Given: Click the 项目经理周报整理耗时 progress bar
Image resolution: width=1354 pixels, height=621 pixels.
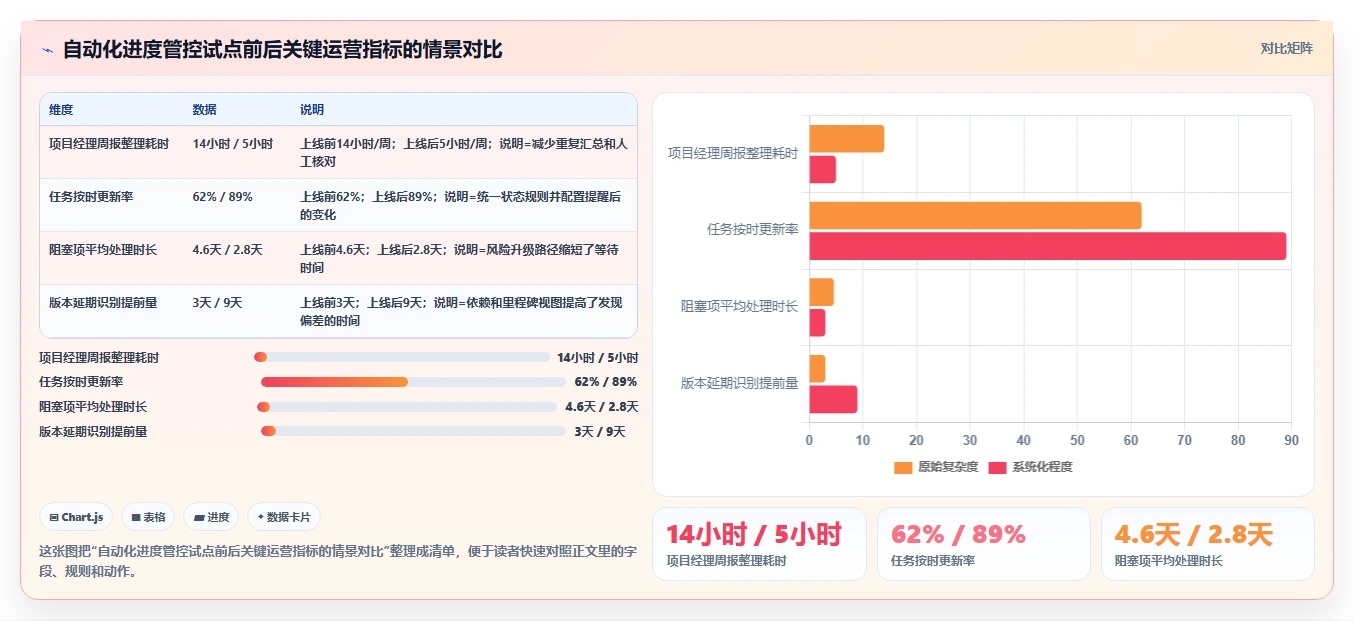Looking at the screenshot, I should pos(402,357).
